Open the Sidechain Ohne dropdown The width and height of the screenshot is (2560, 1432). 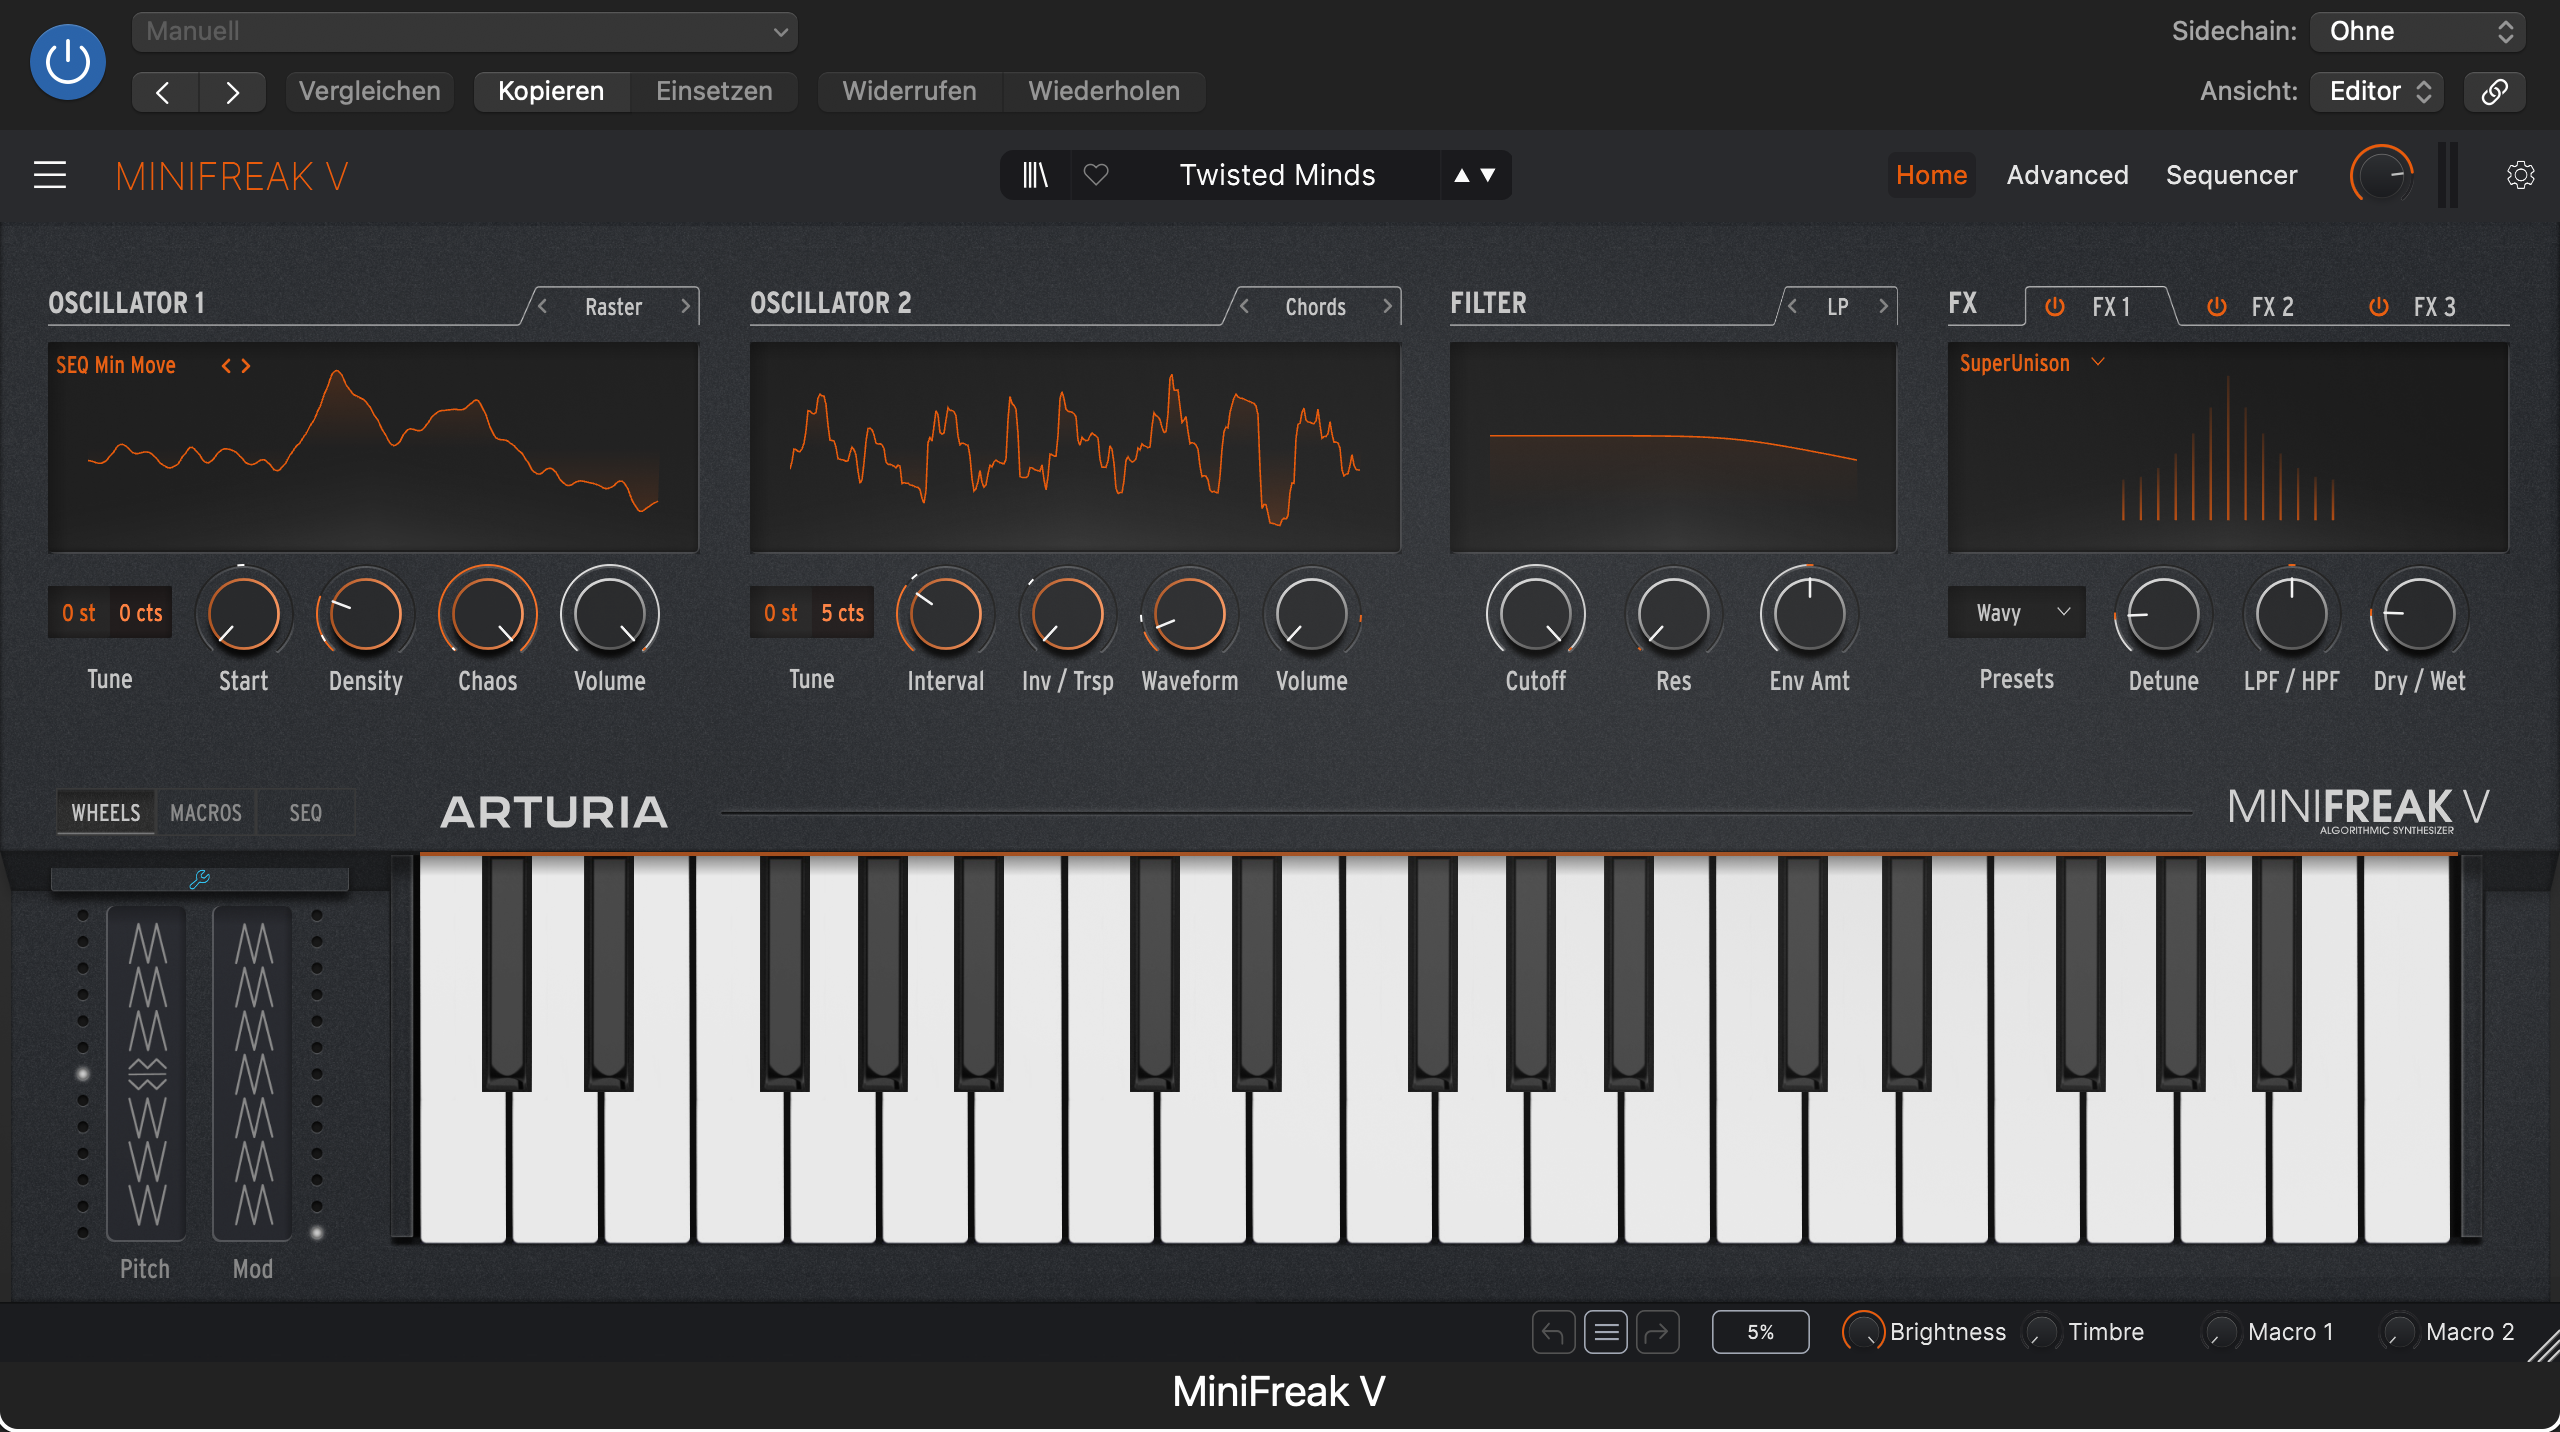point(2417,31)
